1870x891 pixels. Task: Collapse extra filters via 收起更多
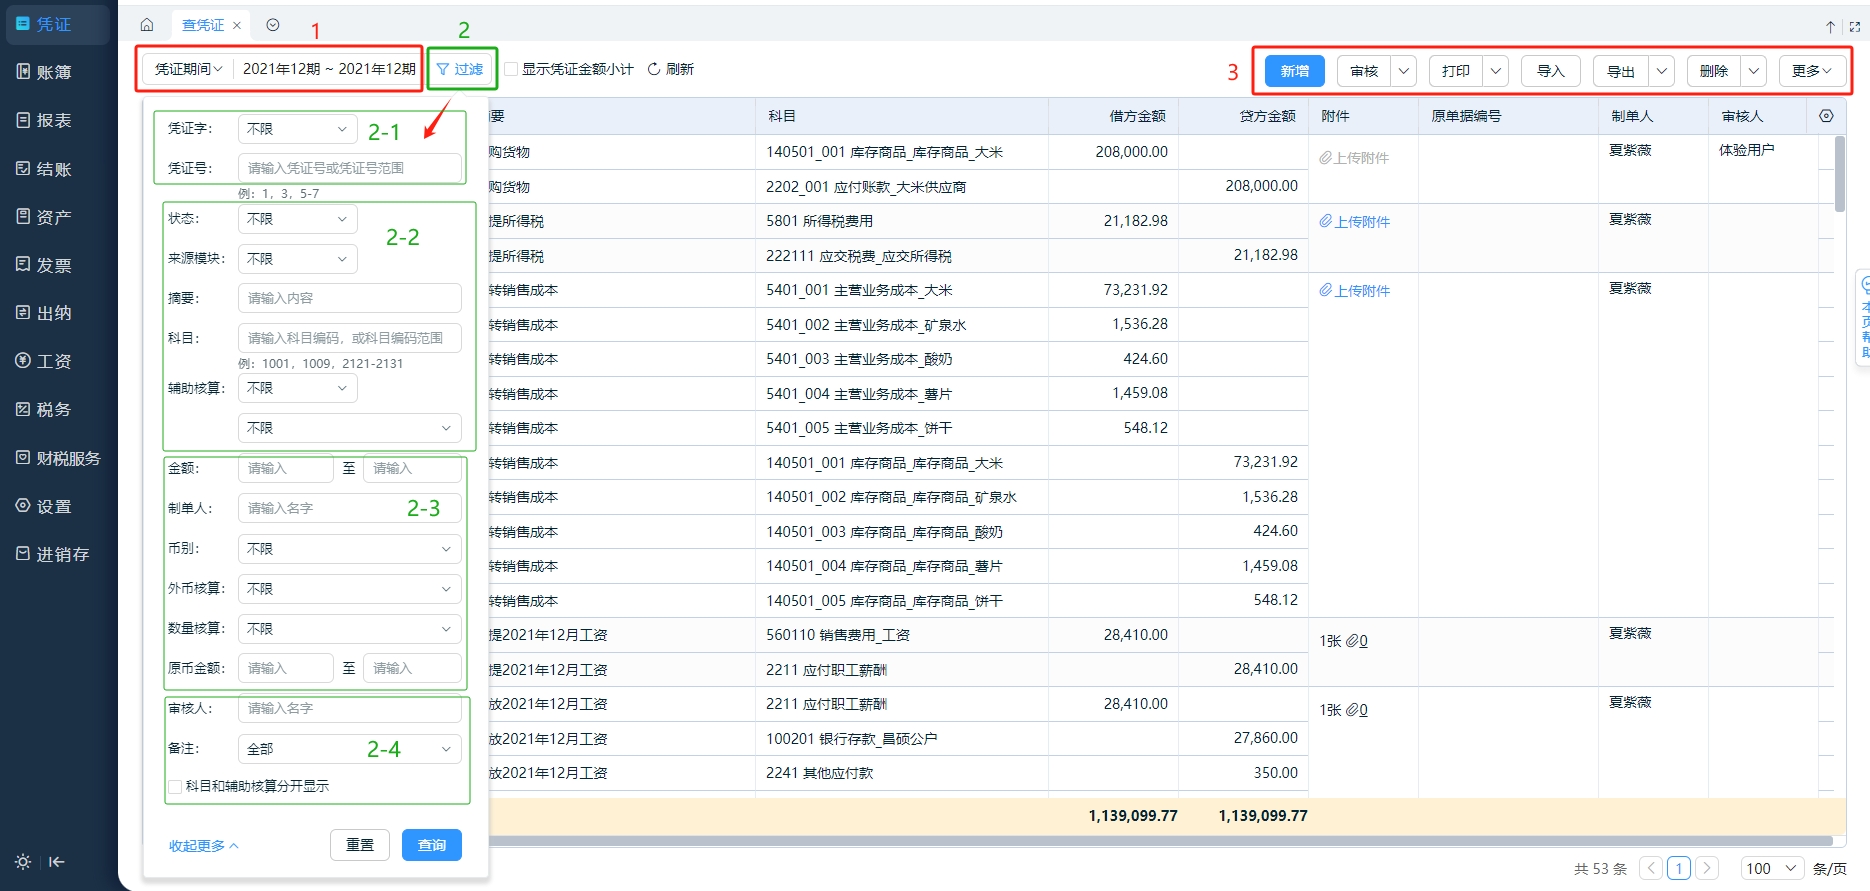tap(204, 846)
